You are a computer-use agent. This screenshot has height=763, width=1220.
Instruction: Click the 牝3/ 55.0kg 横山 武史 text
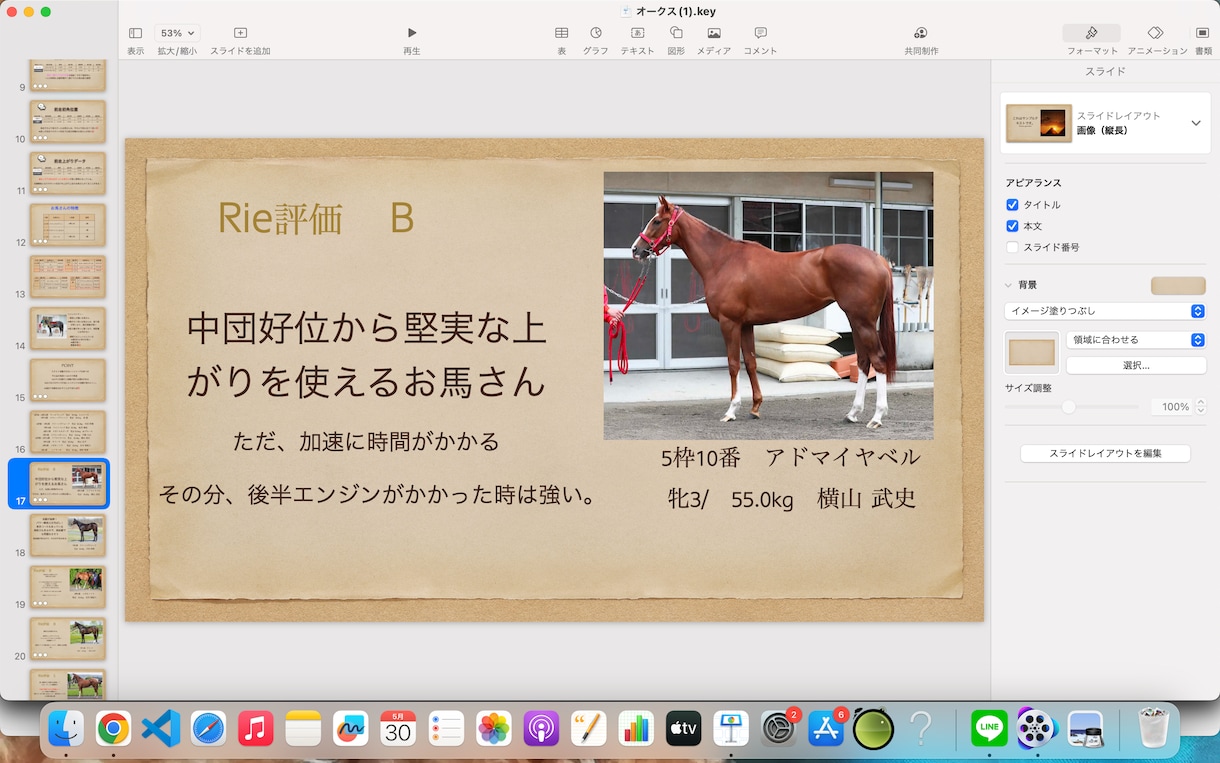792,499
